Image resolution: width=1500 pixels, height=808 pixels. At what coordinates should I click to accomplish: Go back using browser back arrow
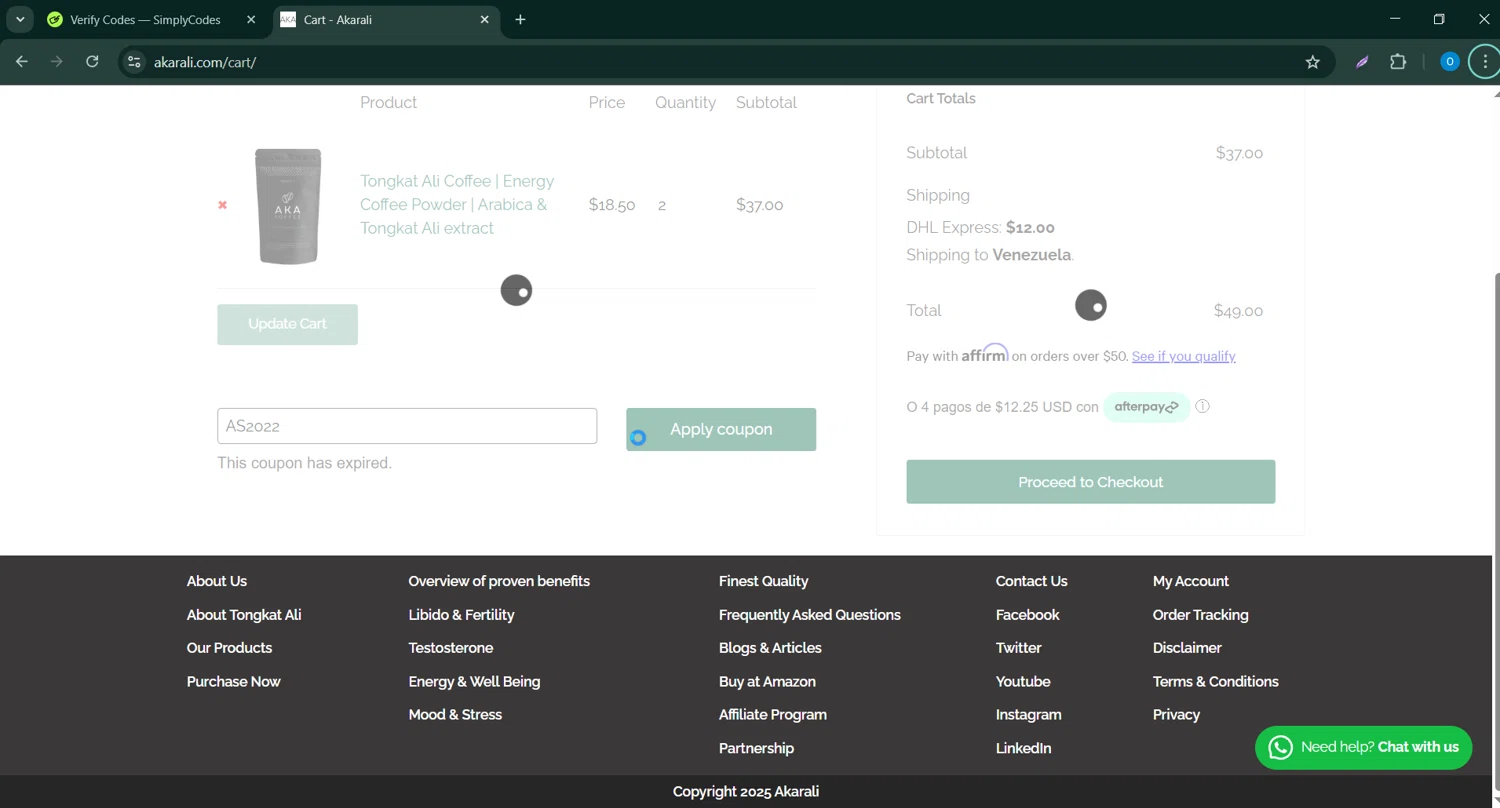(22, 62)
